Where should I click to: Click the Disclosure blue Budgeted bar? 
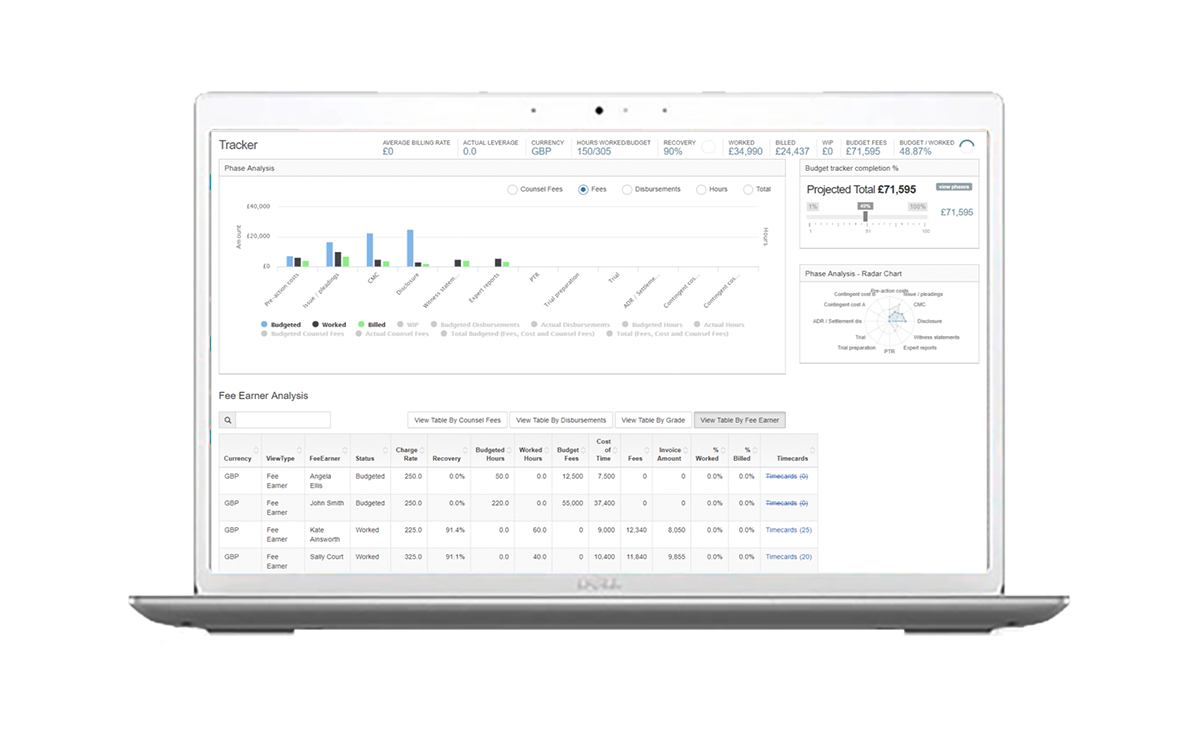click(410, 248)
